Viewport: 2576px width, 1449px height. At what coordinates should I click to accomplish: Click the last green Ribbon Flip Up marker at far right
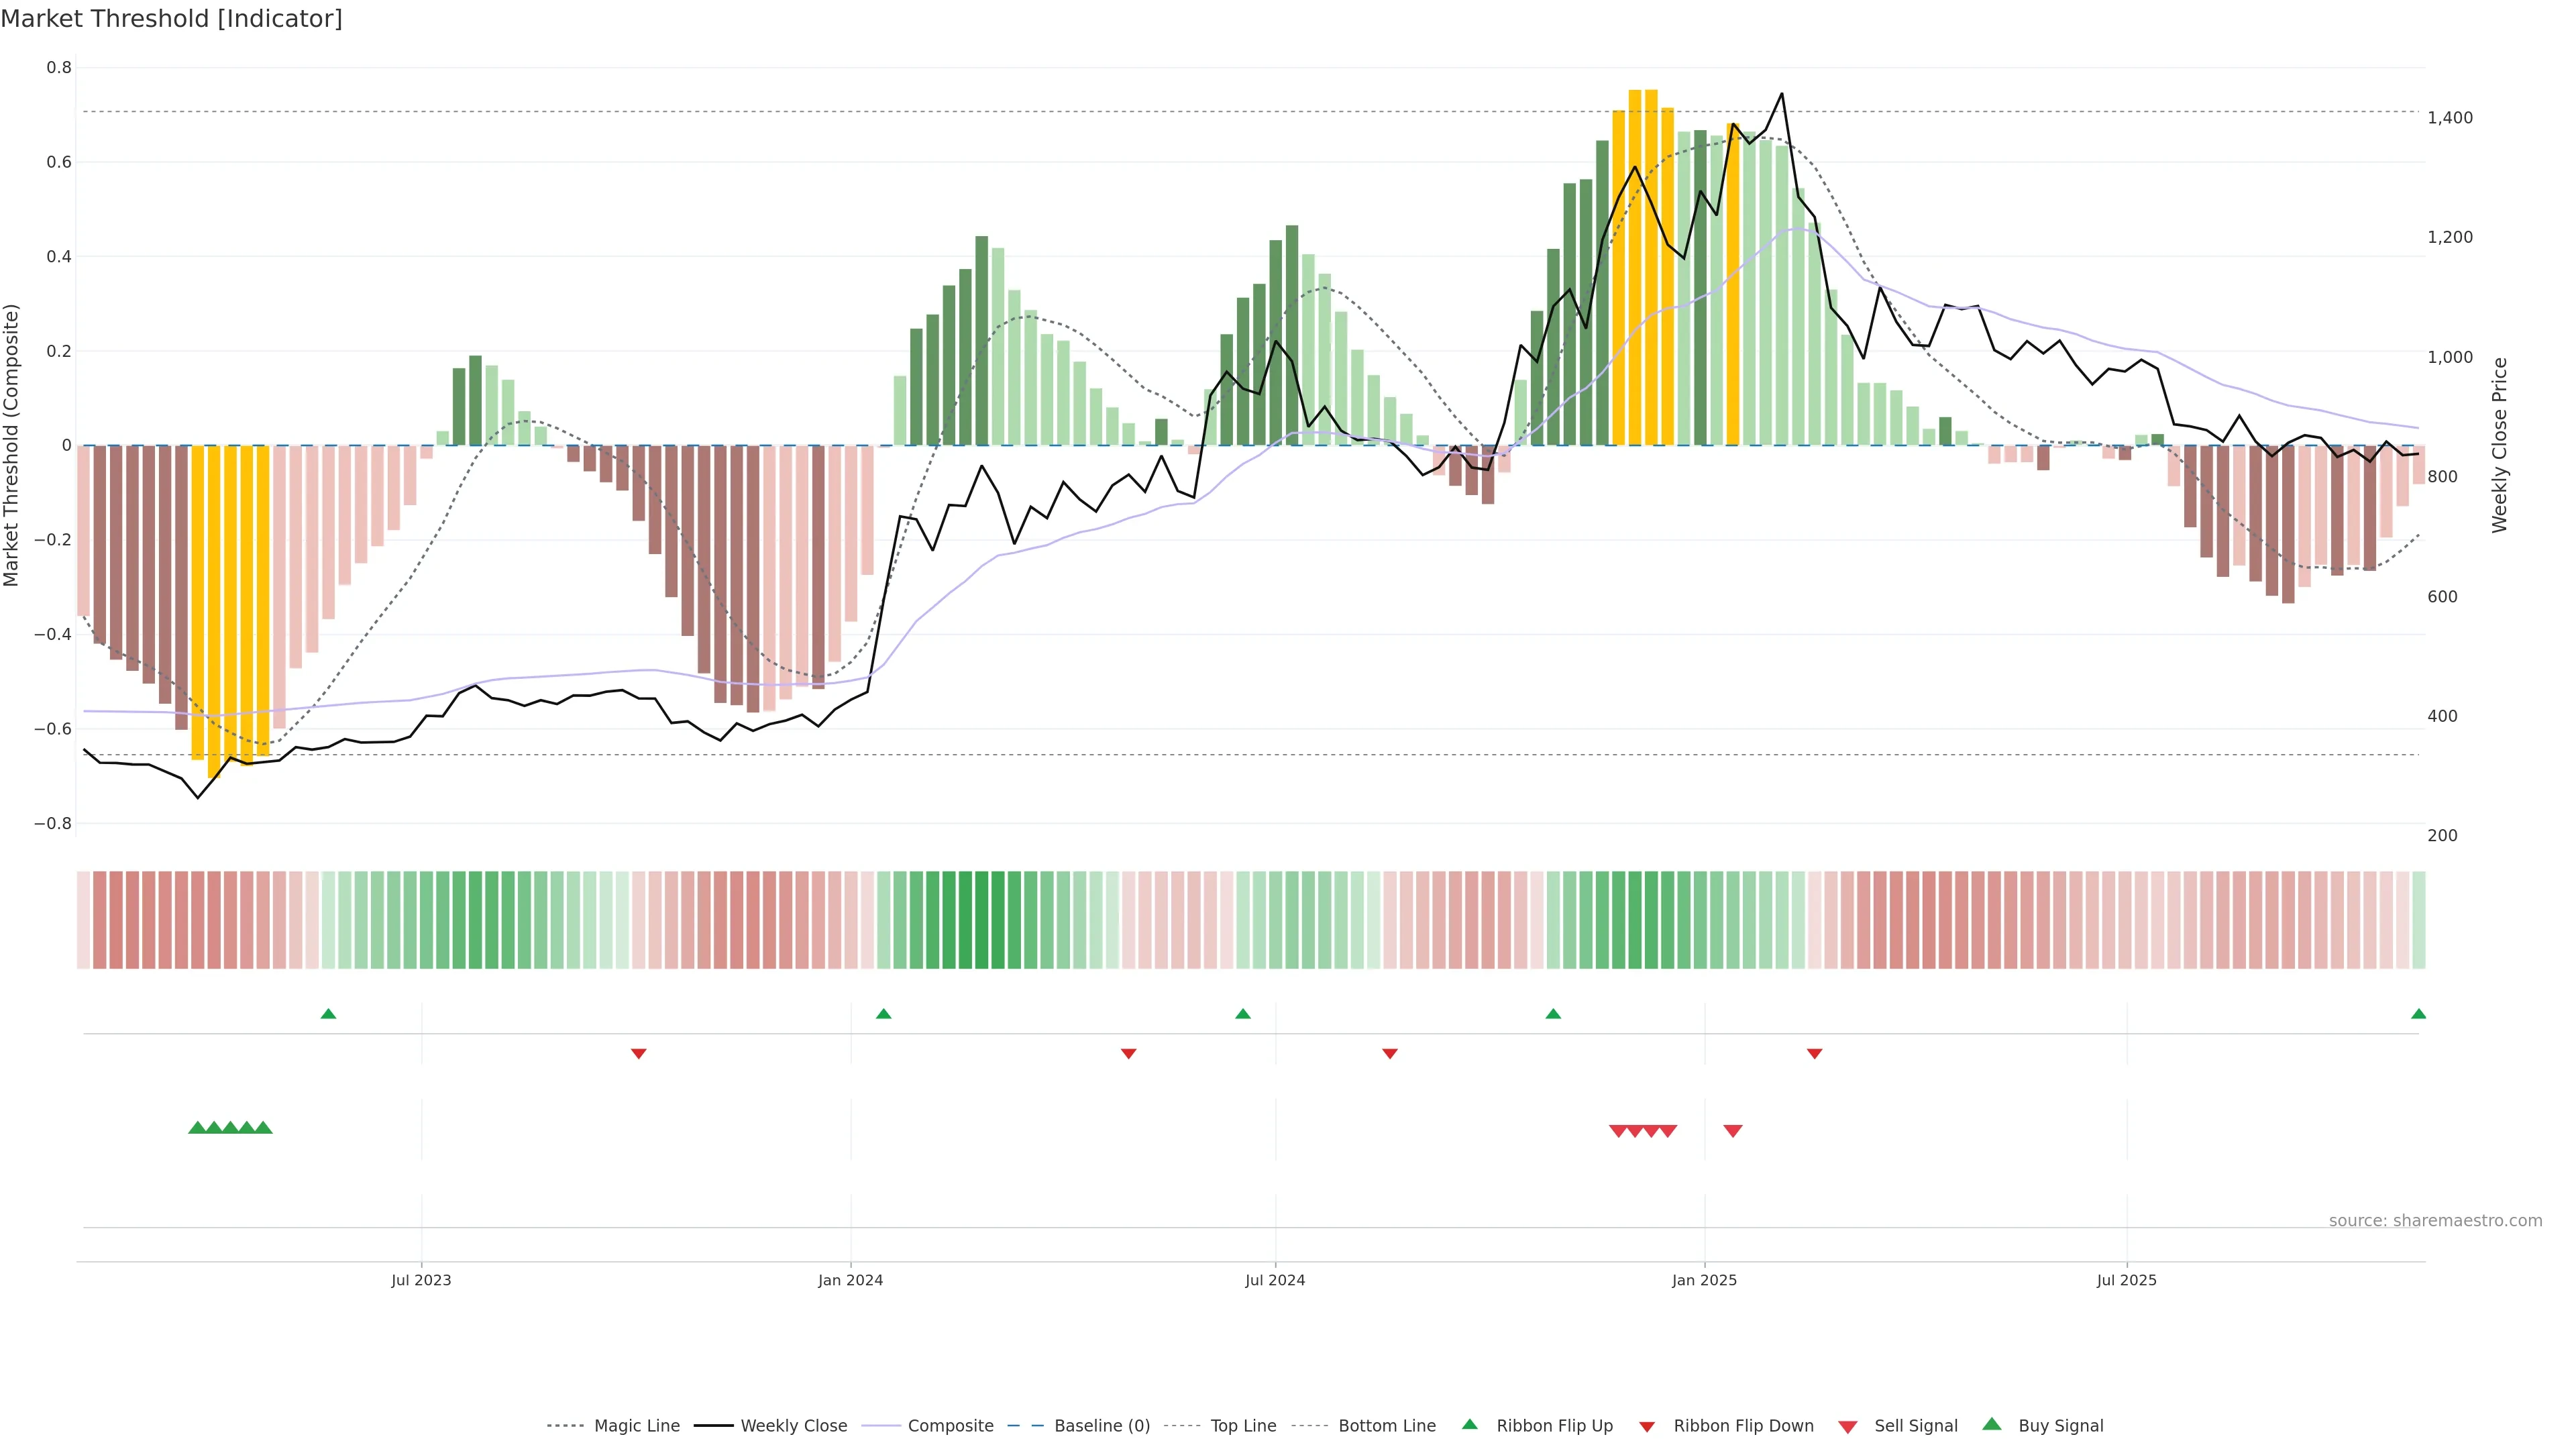(x=2418, y=1014)
